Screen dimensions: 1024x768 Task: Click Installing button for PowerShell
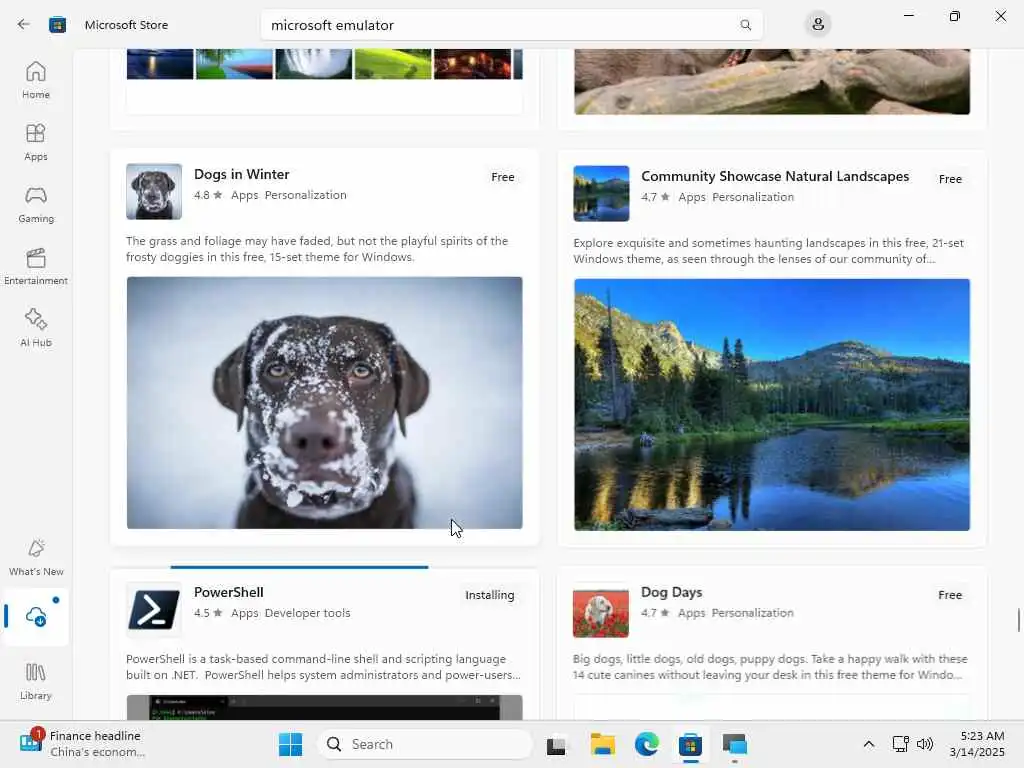tap(490, 595)
